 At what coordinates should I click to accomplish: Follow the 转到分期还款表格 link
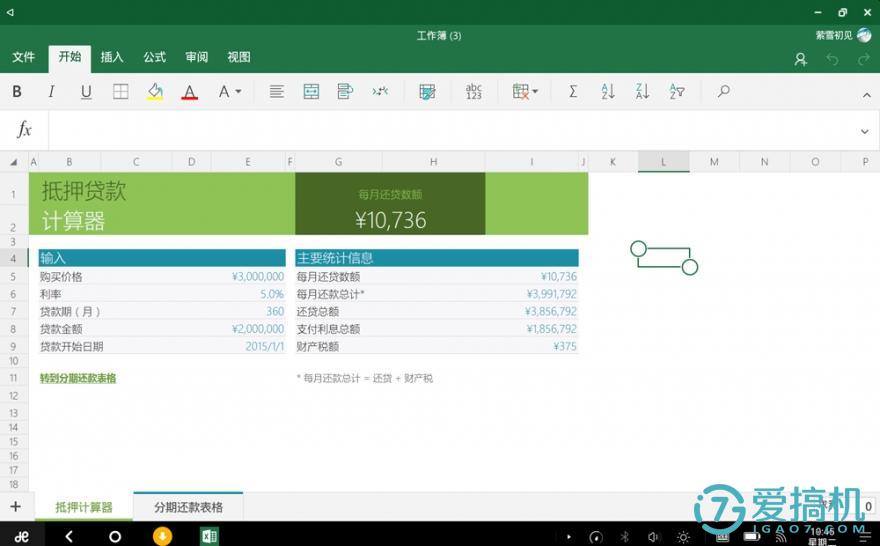pos(78,378)
